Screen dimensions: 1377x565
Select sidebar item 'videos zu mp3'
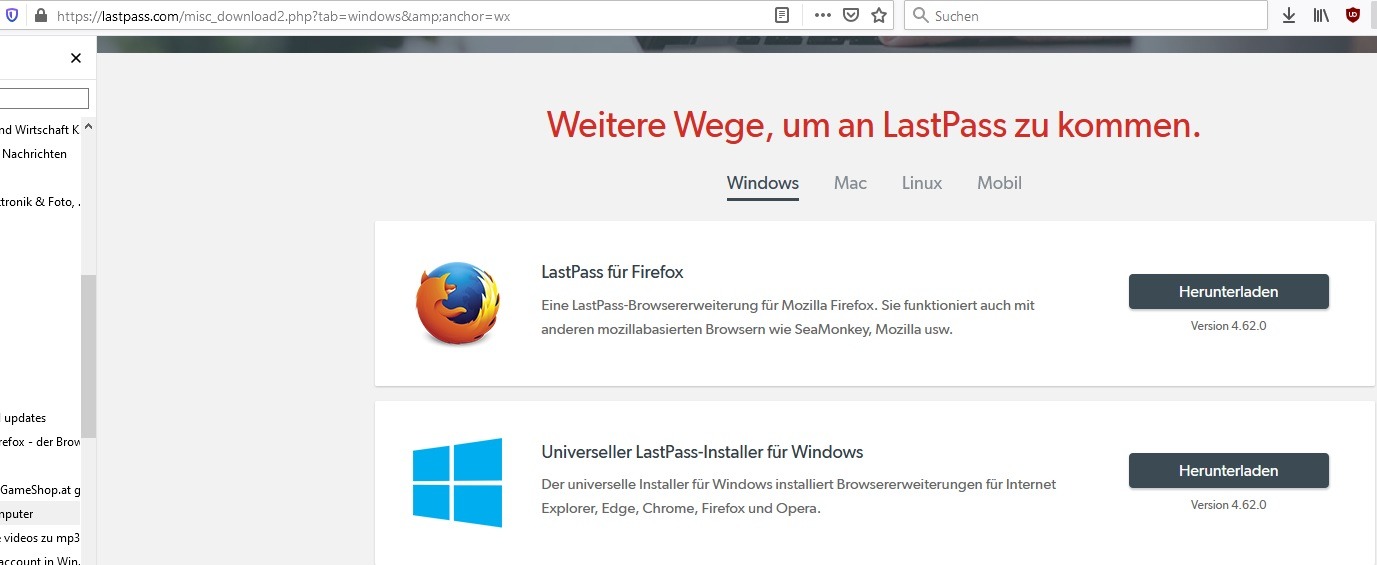[x=40, y=538]
